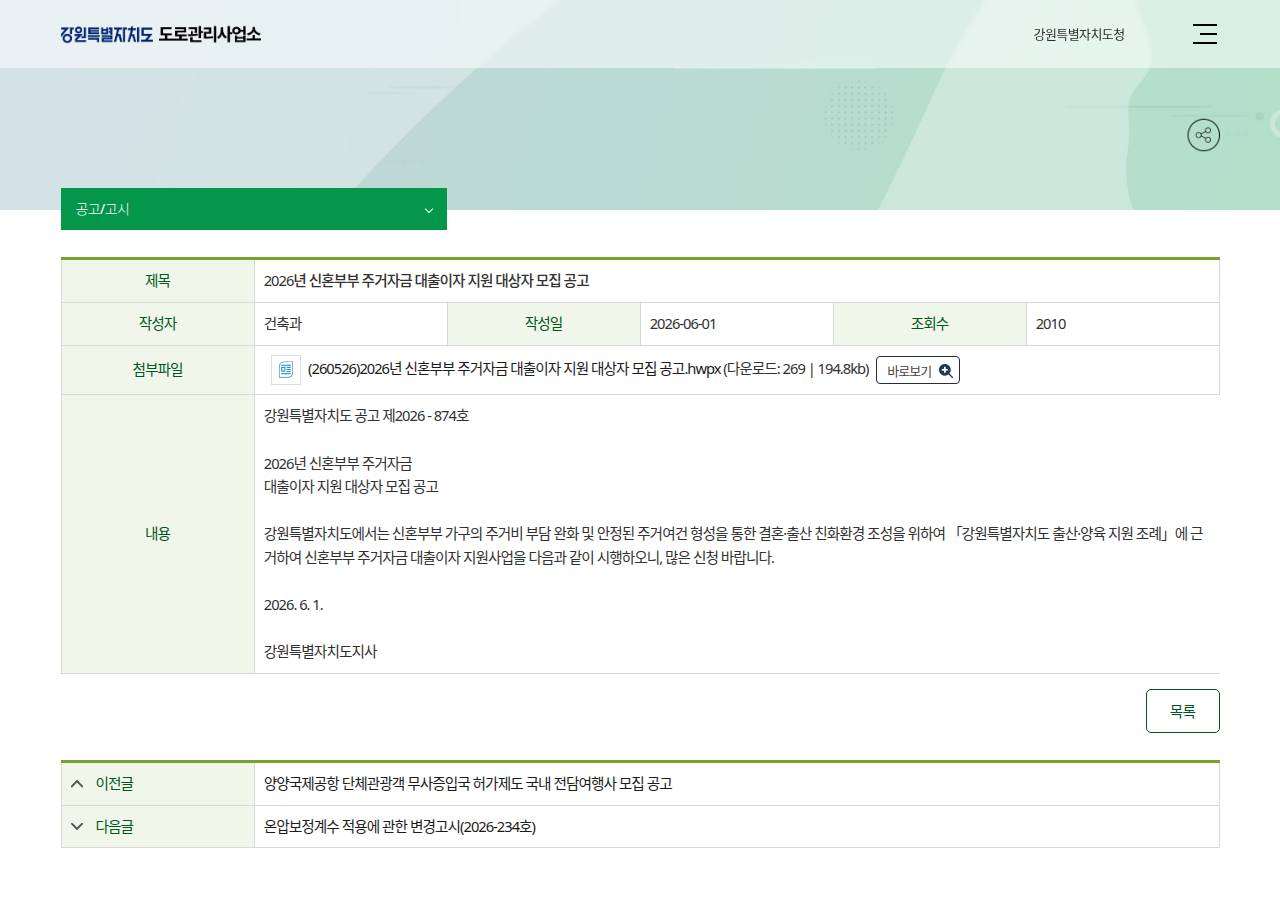The width and height of the screenshot is (1280, 900).
Task: Click the 강원특별자치도 도로관리사업소 logo
Action: 160,34
